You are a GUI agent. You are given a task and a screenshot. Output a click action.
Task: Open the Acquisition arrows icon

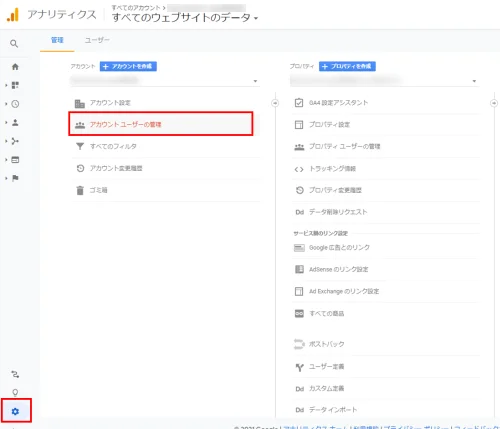(15, 141)
